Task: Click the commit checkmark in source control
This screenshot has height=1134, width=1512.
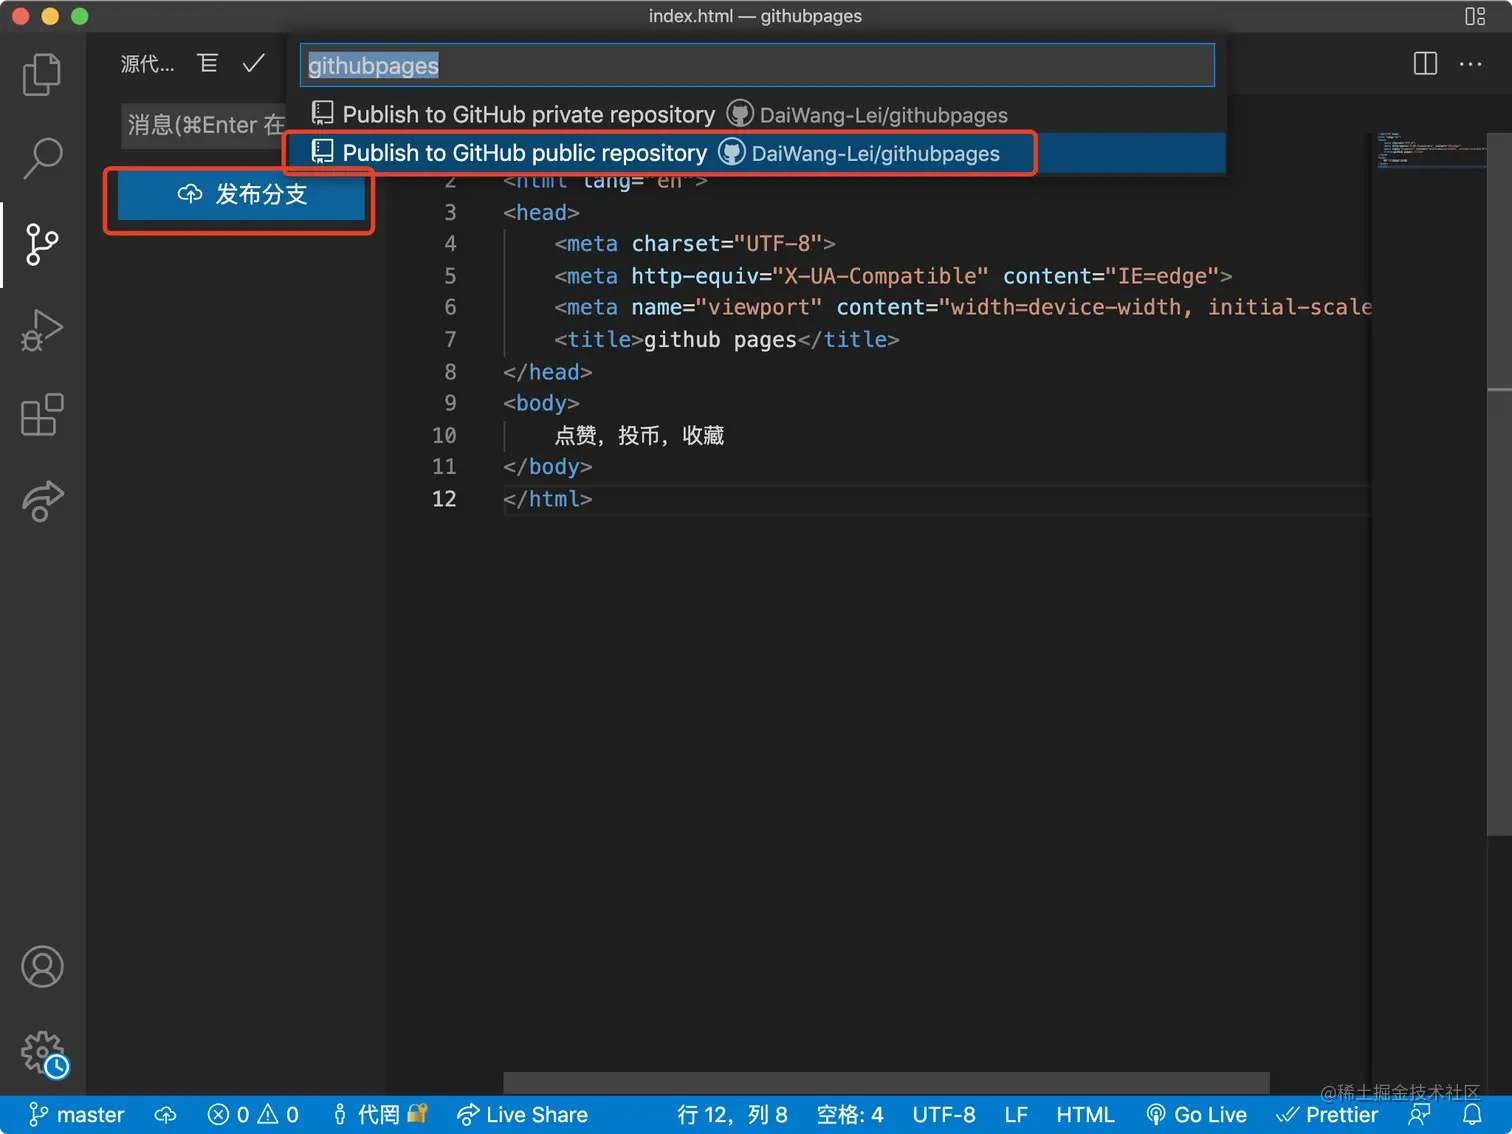Action: (x=254, y=64)
